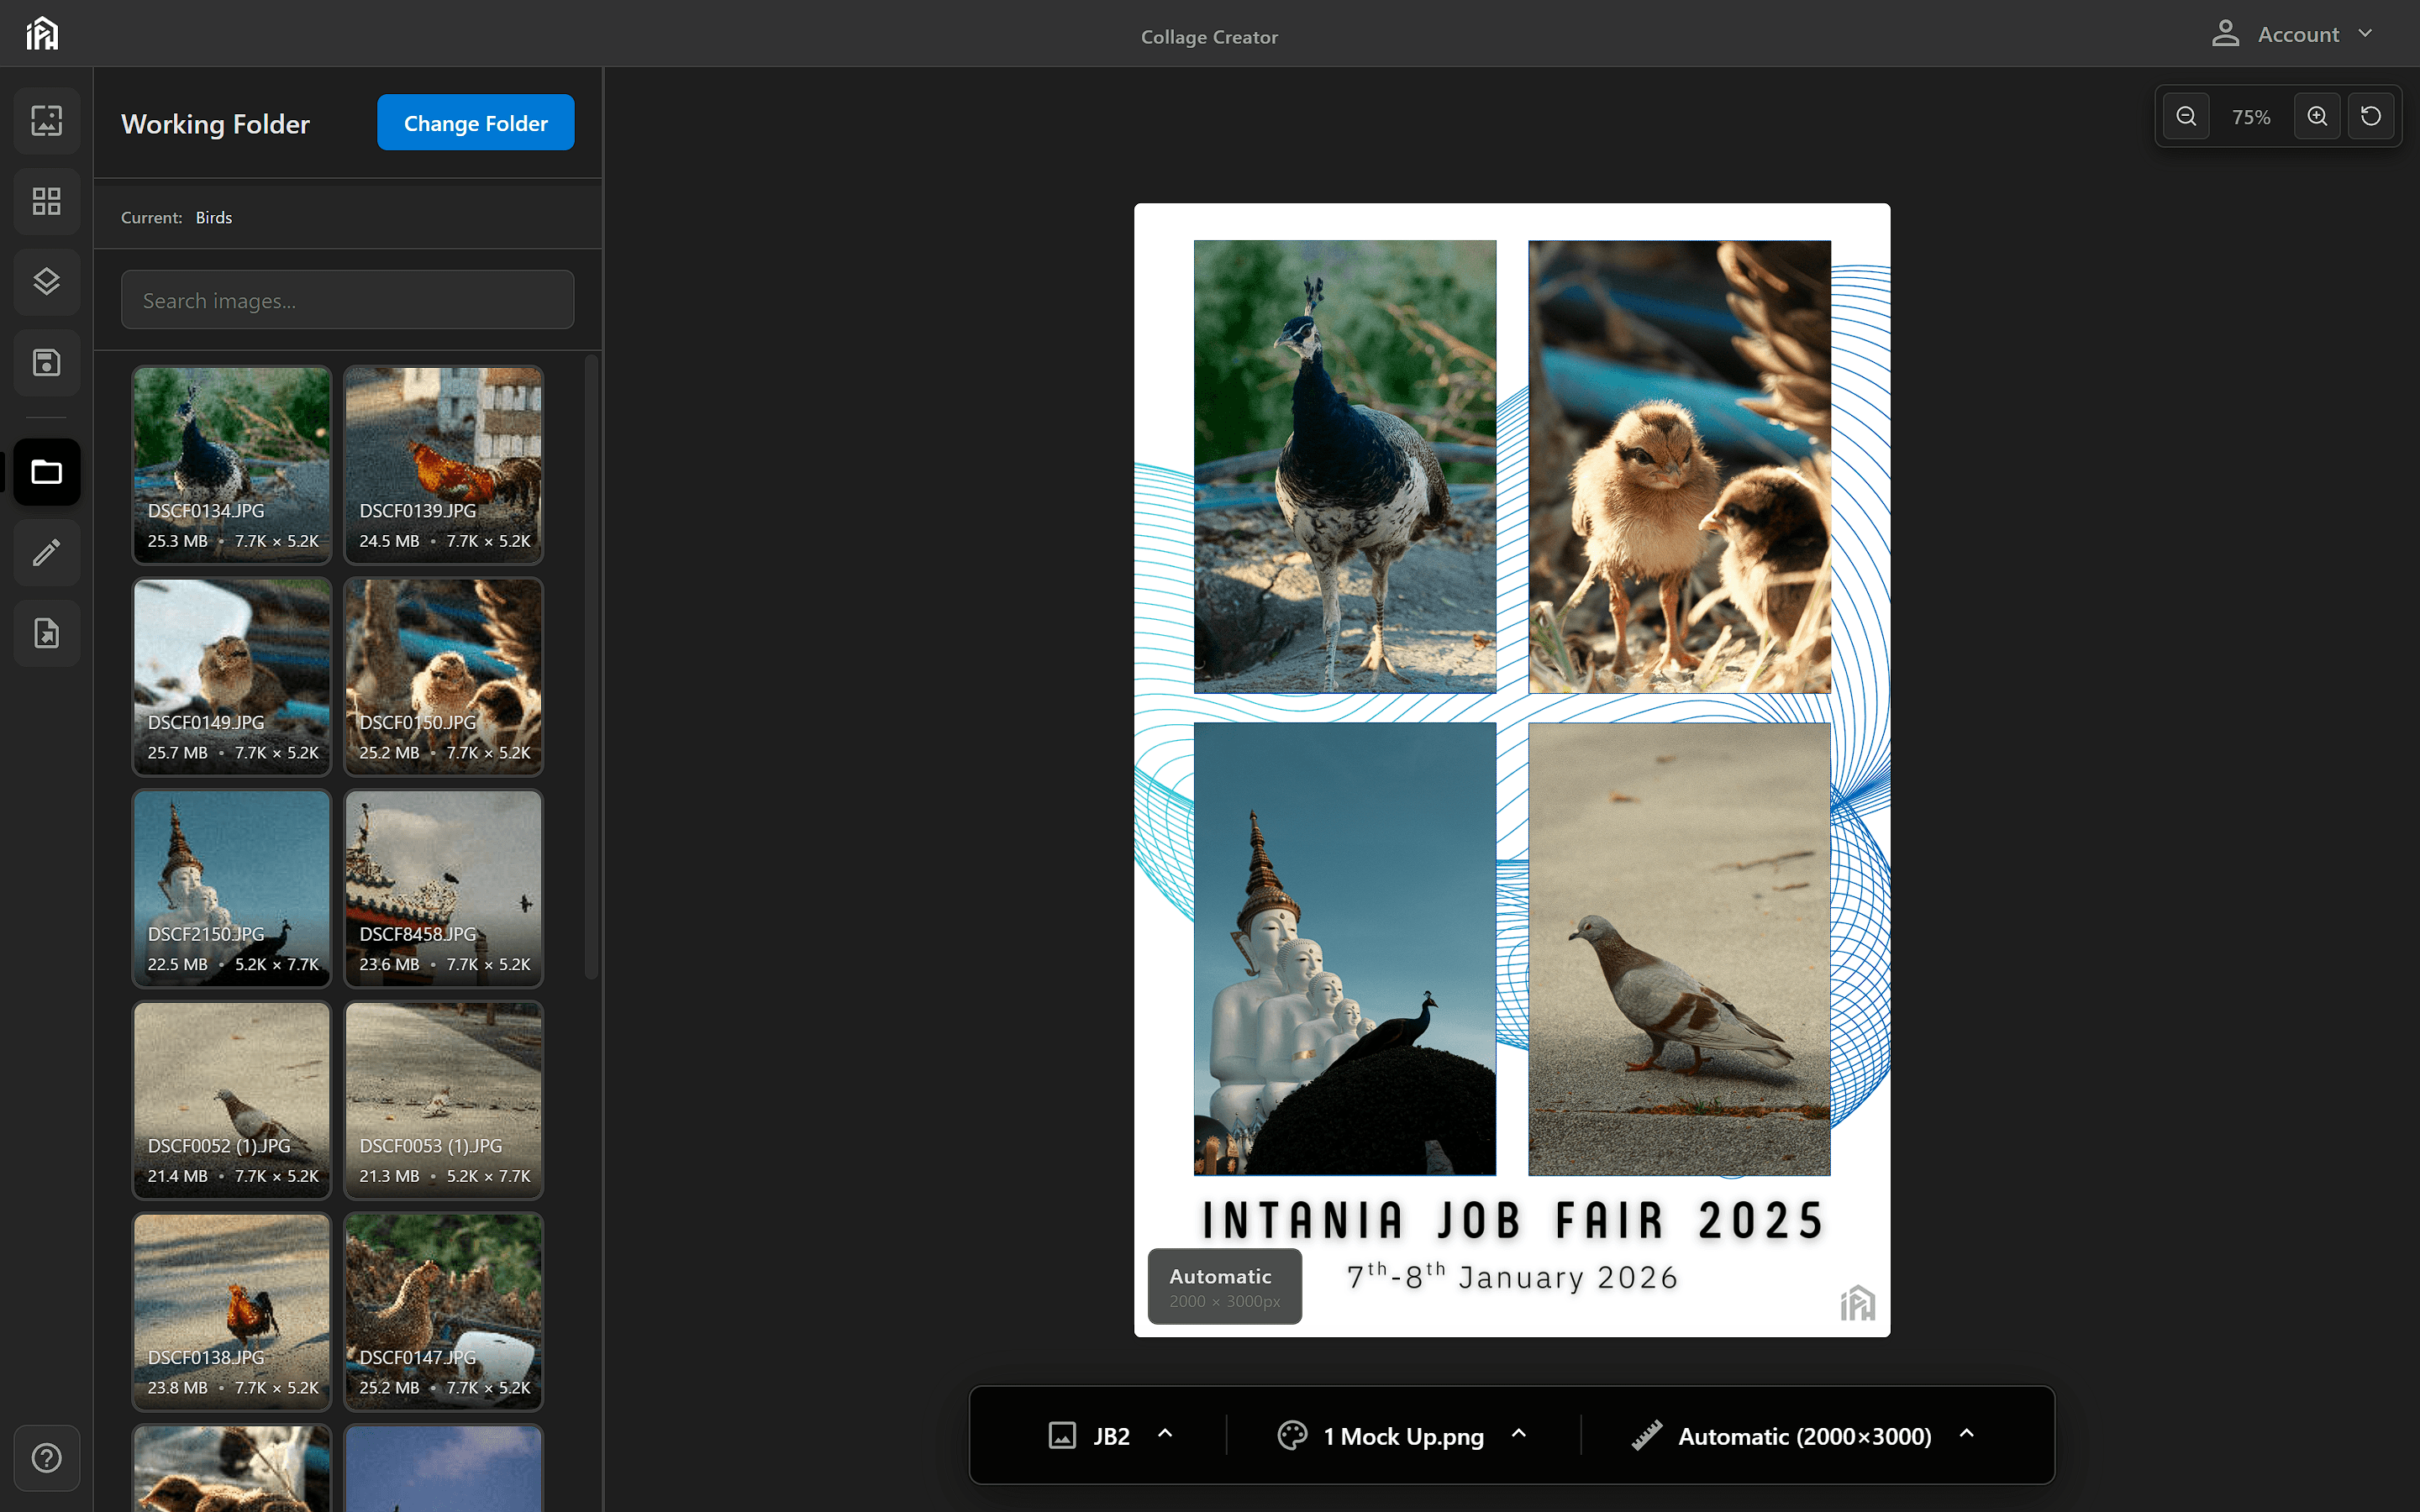The image size is (2420, 1512).
Task: Click the user account profile icon
Action: click(2225, 34)
